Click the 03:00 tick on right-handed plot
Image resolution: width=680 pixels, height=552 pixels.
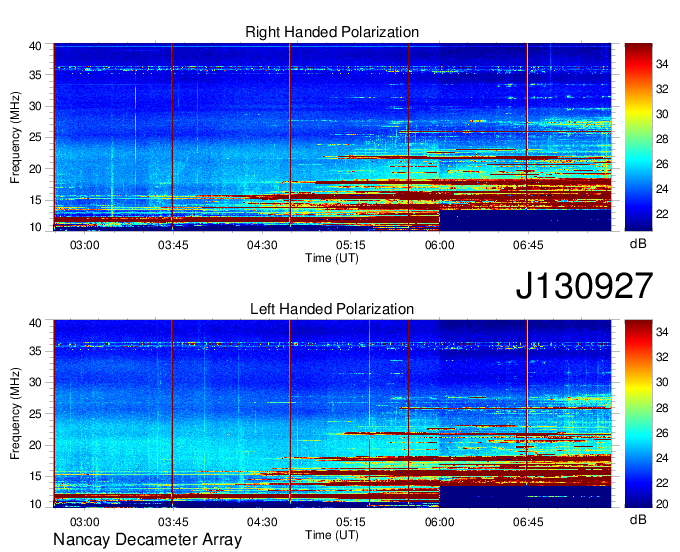coord(85,245)
